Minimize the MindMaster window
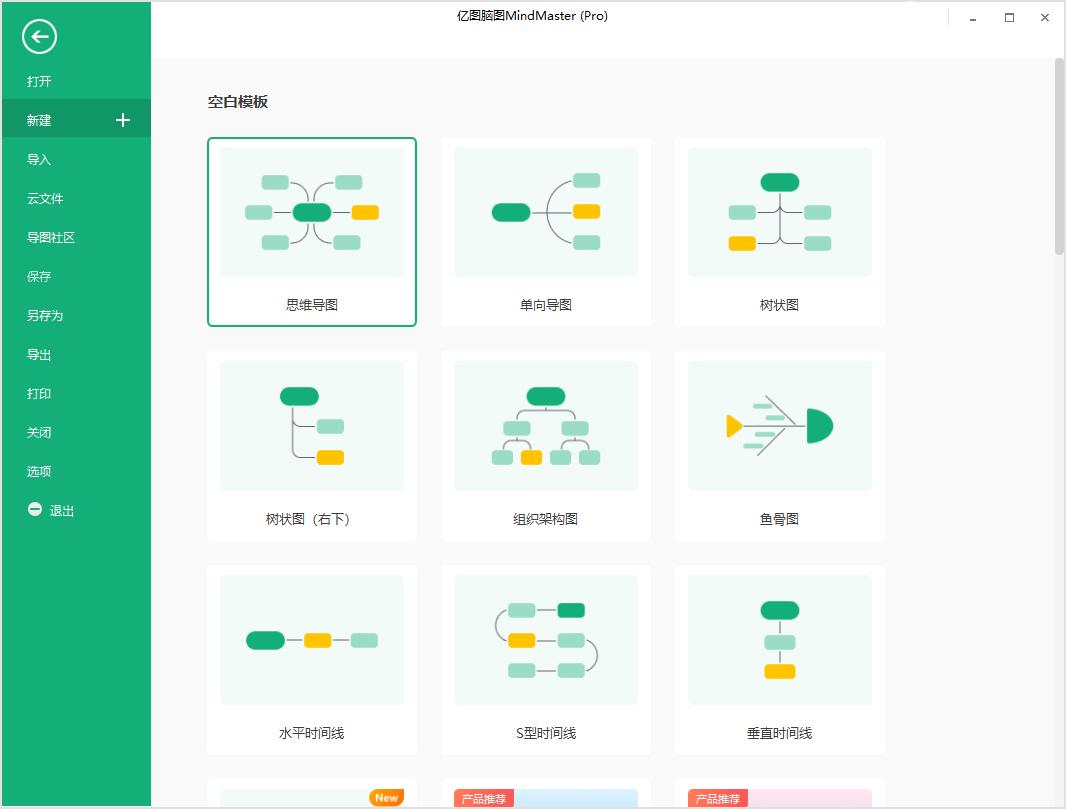 coord(973,18)
